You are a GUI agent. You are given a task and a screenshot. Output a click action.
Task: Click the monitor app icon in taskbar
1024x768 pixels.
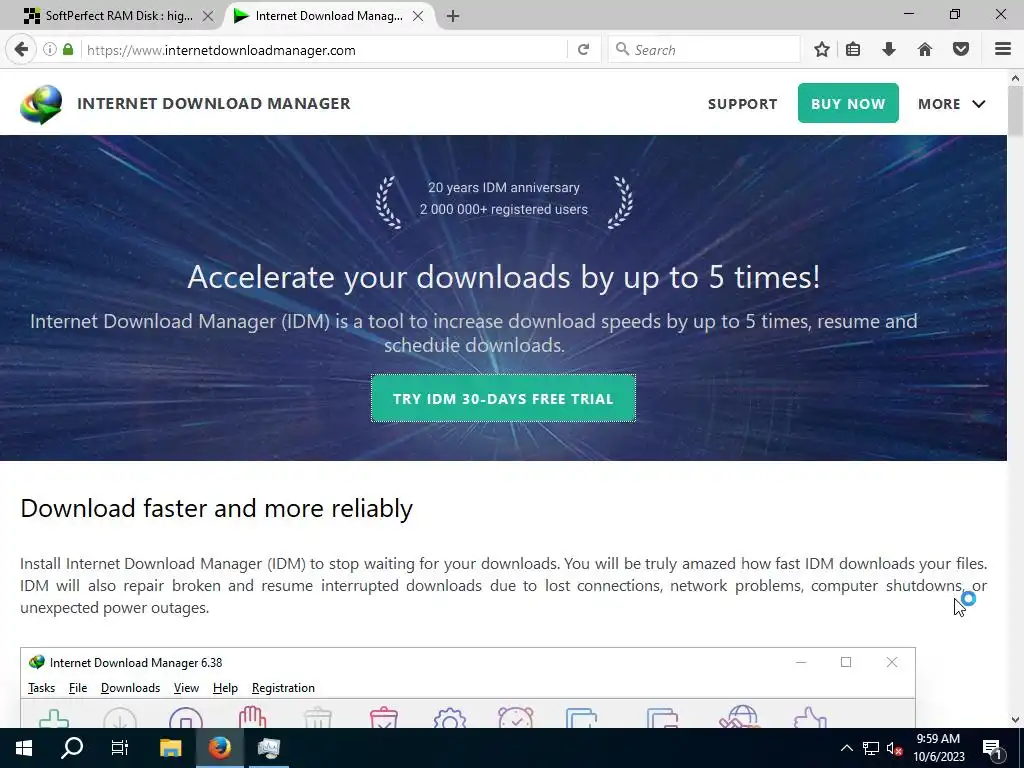tap(268, 748)
